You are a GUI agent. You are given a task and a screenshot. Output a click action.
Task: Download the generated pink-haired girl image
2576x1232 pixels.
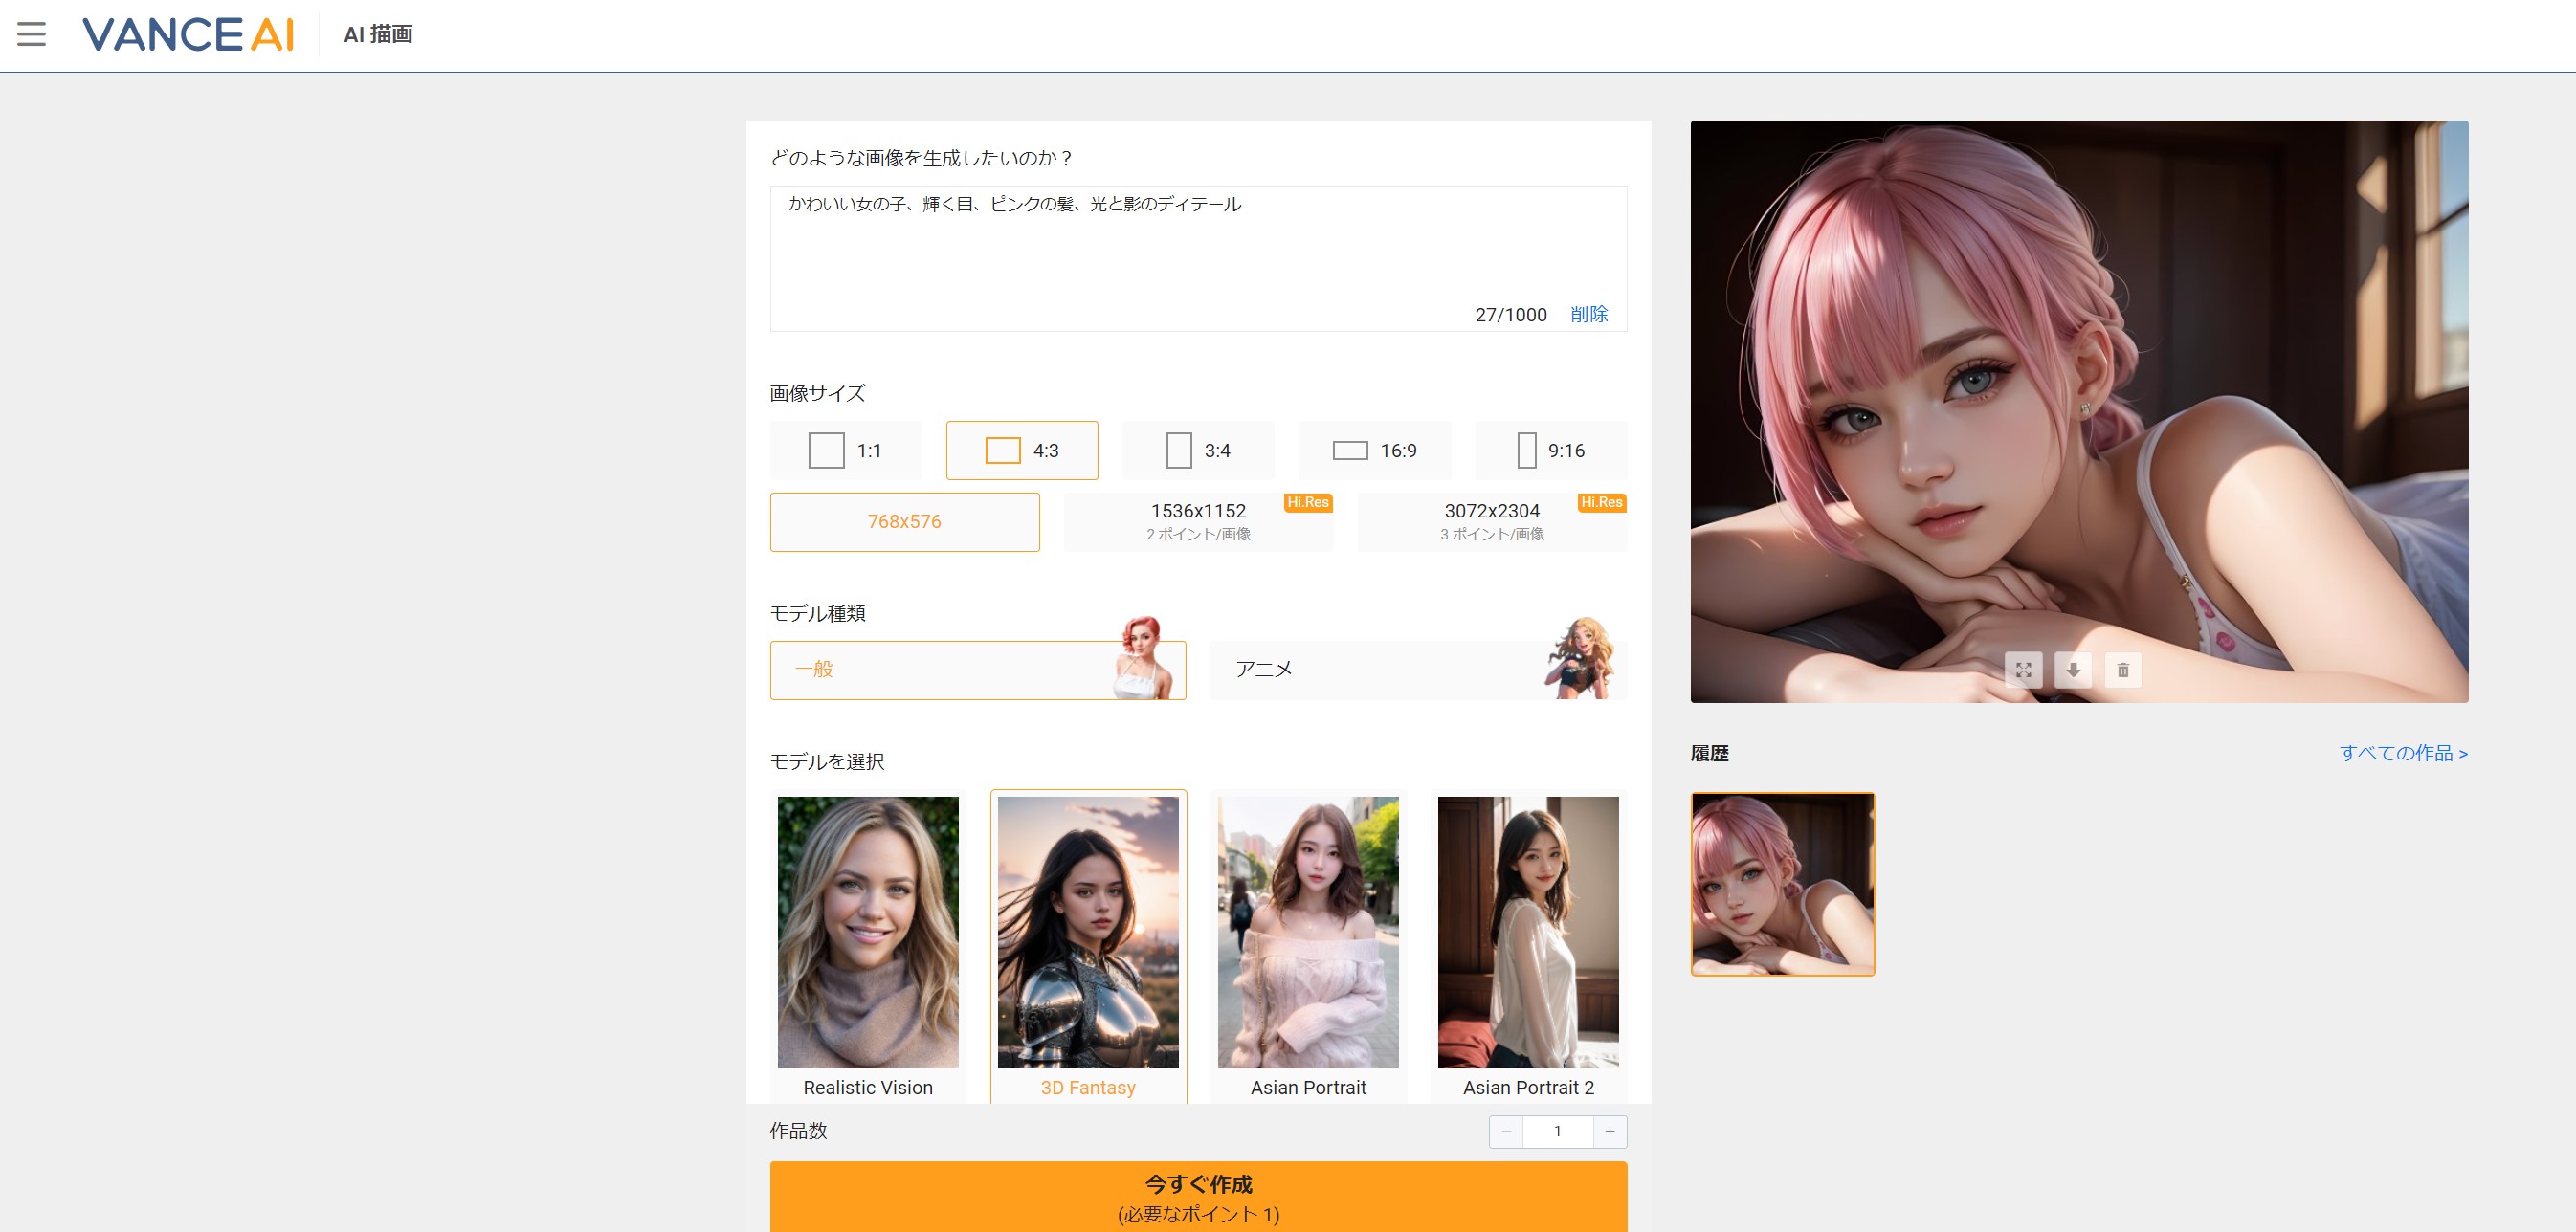[x=2074, y=670]
